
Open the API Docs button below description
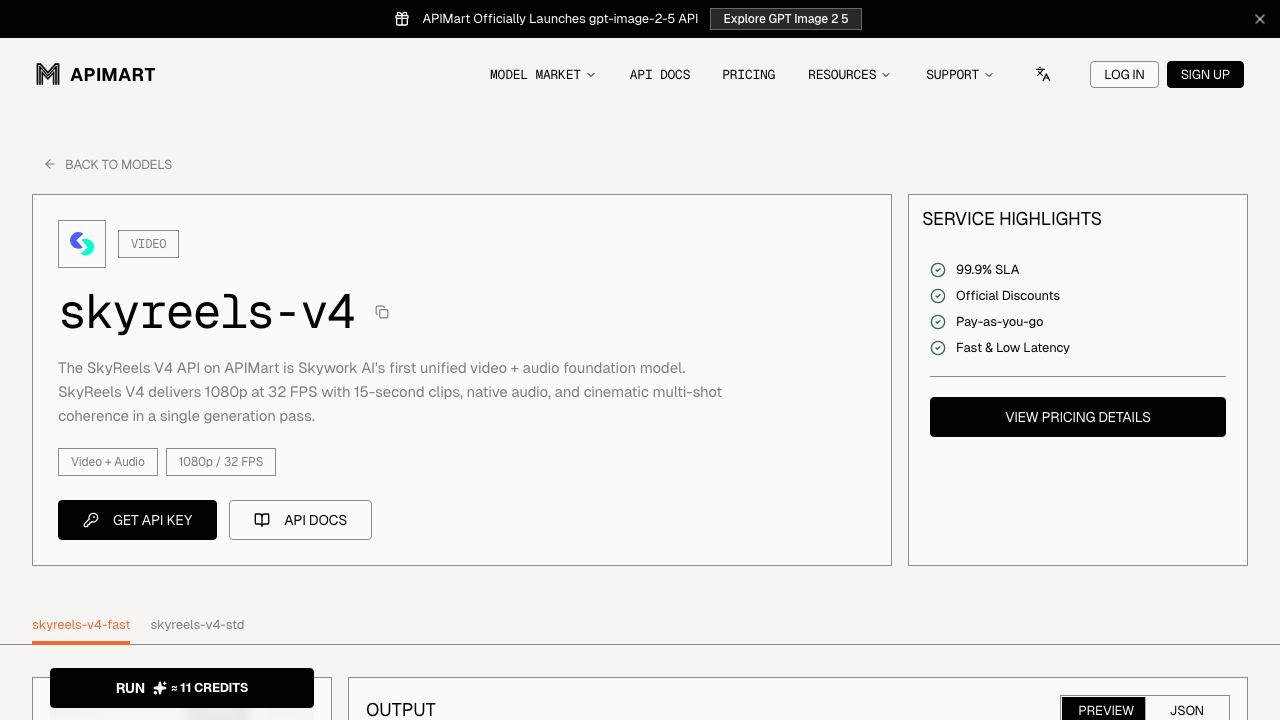[x=300, y=520]
